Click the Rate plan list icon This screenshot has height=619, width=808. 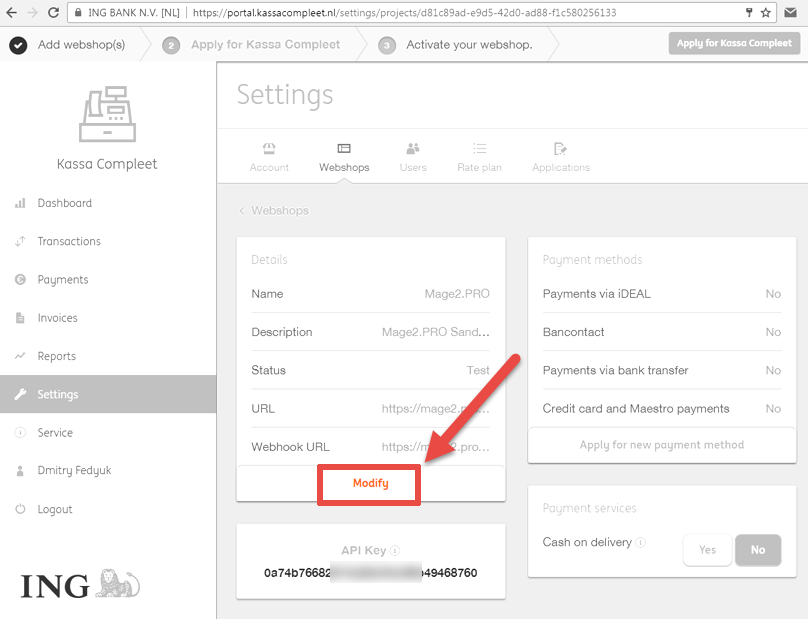coord(480,149)
